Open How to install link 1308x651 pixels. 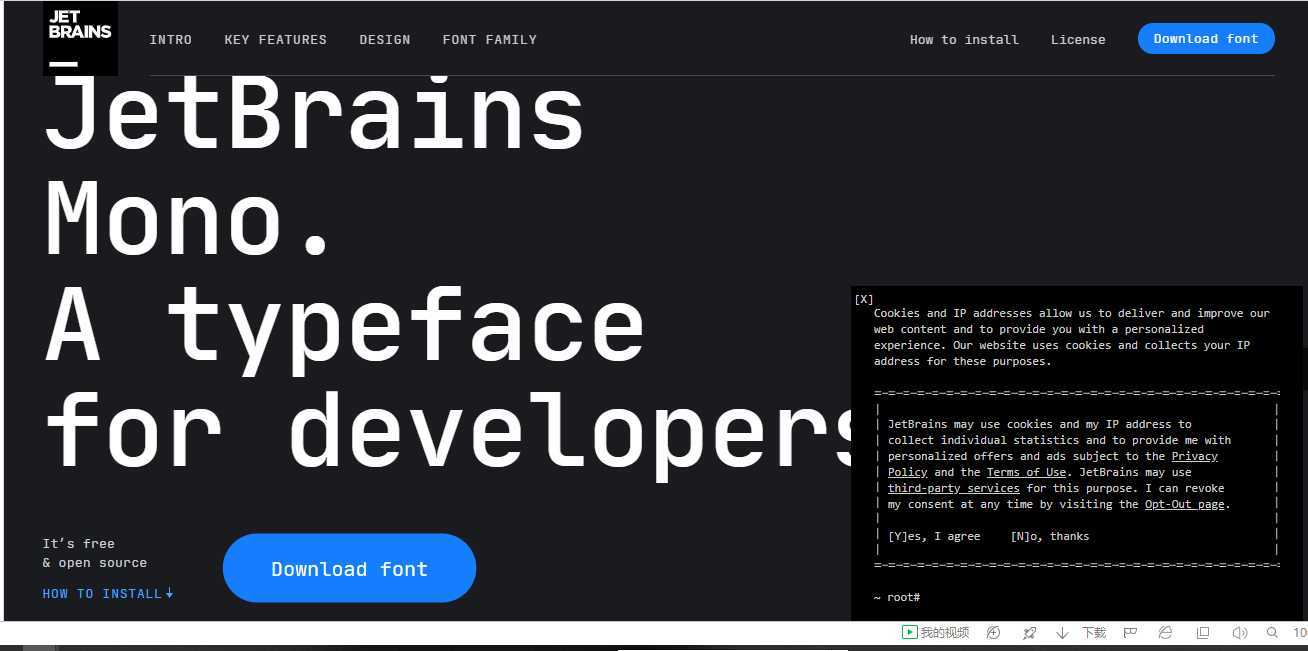[x=964, y=40]
